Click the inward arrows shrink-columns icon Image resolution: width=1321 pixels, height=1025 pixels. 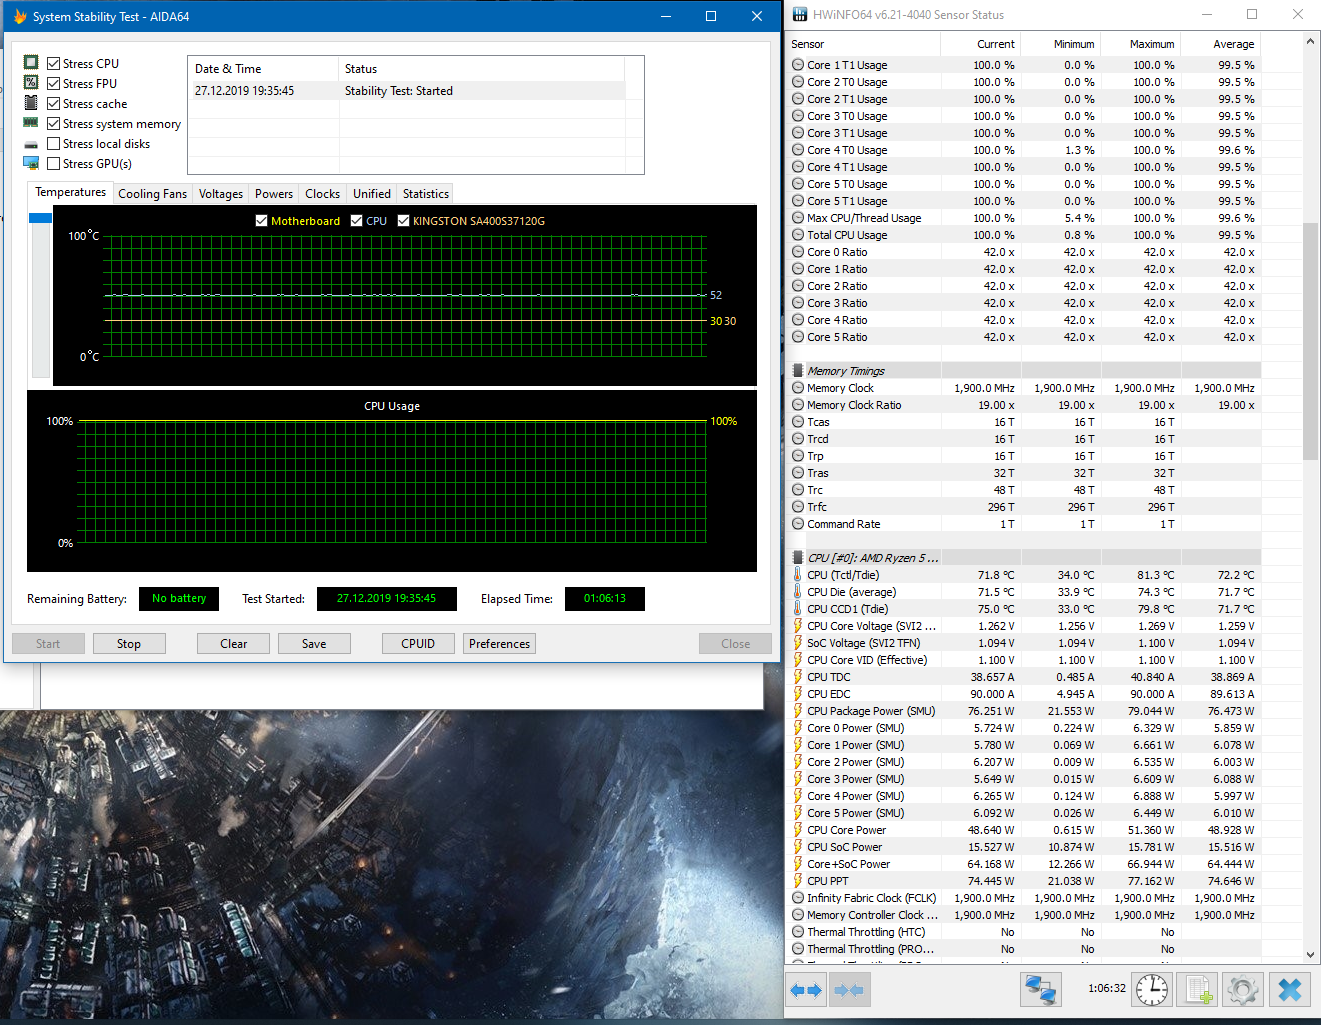click(x=849, y=990)
